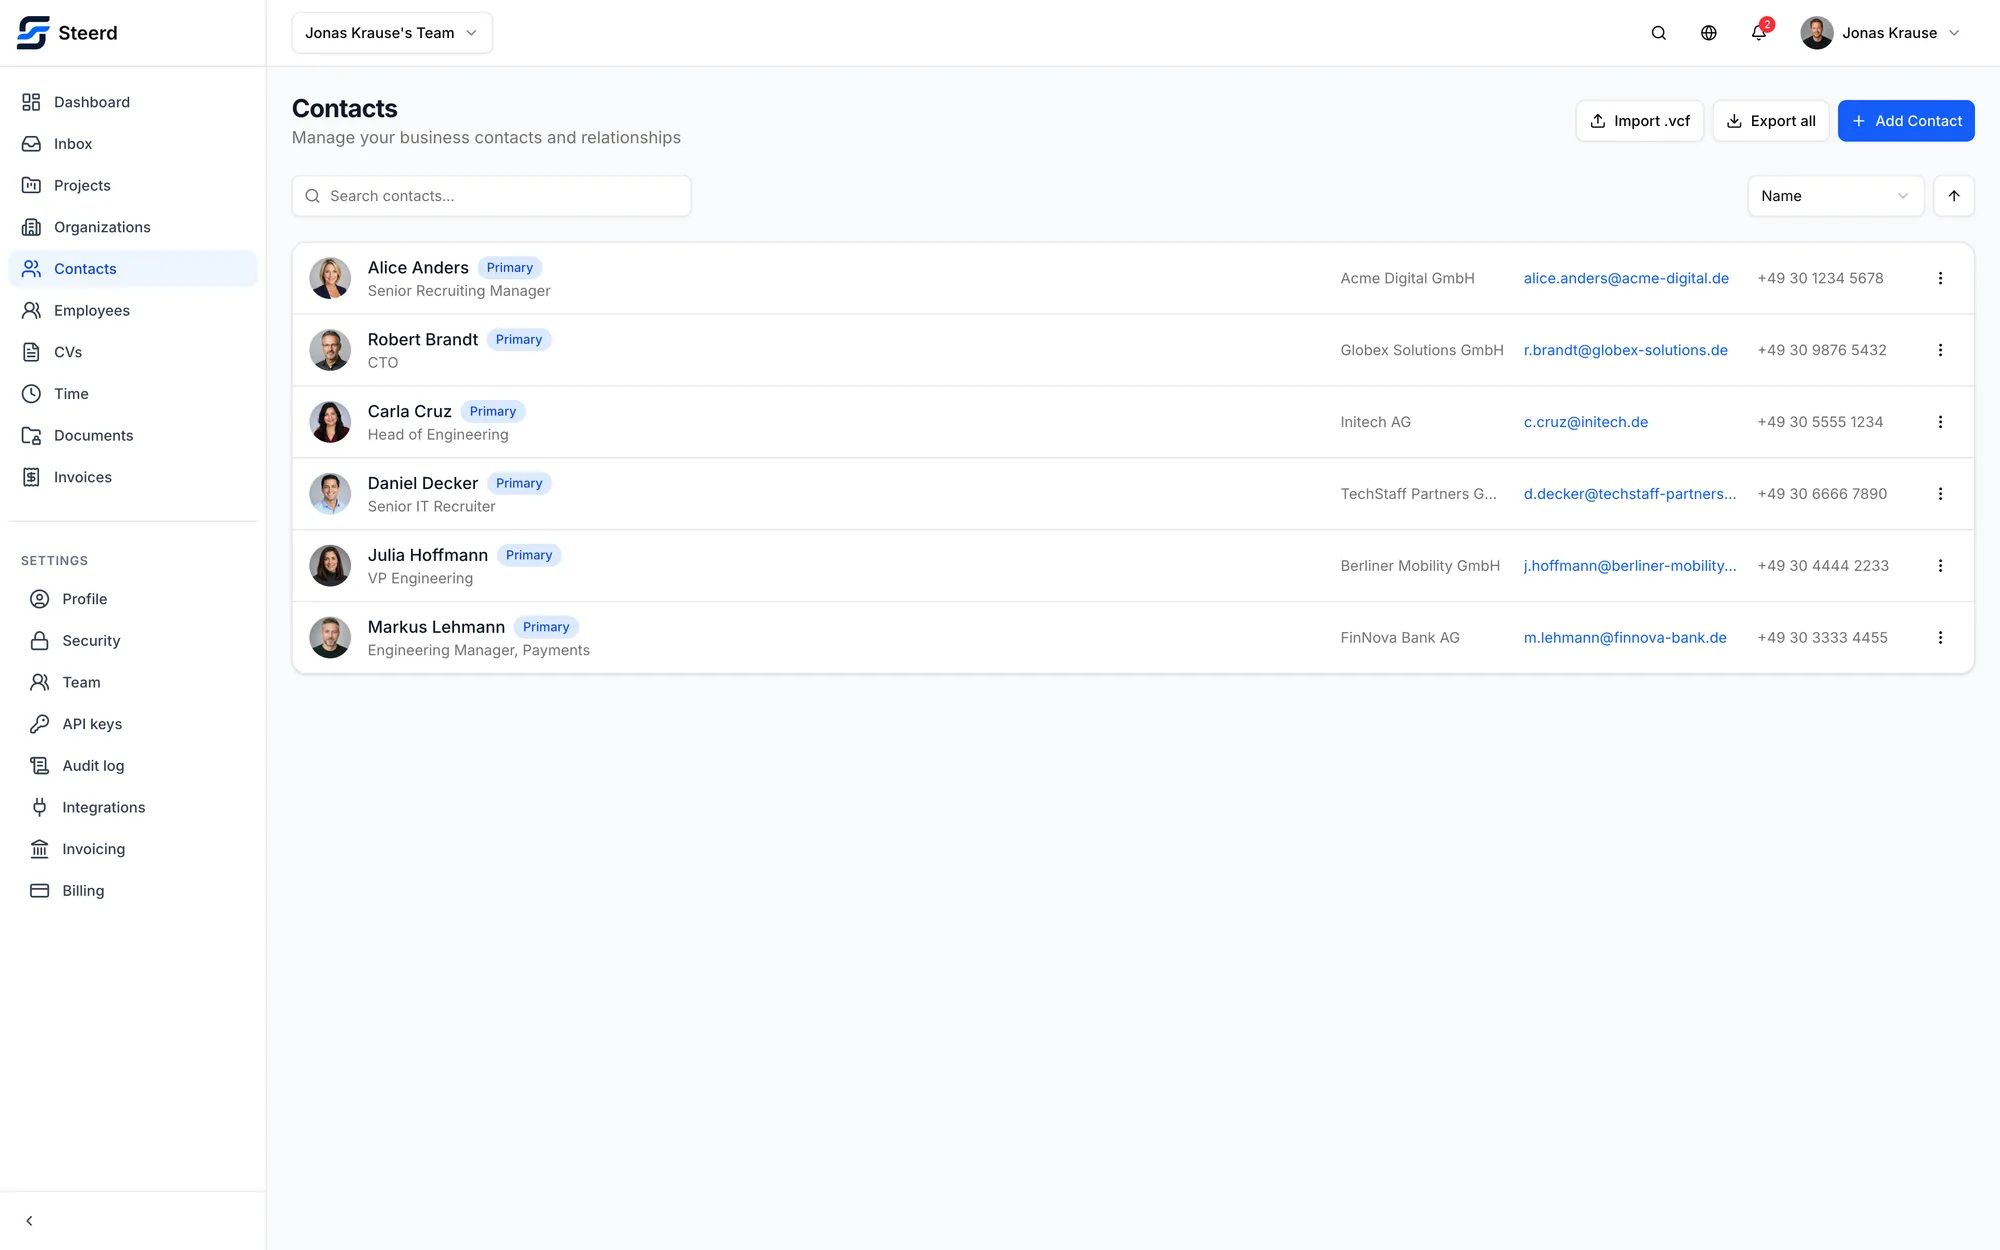This screenshot has width=2000, height=1250.
Task: Click Alice Anders' avatar photo
Action: 330,278
